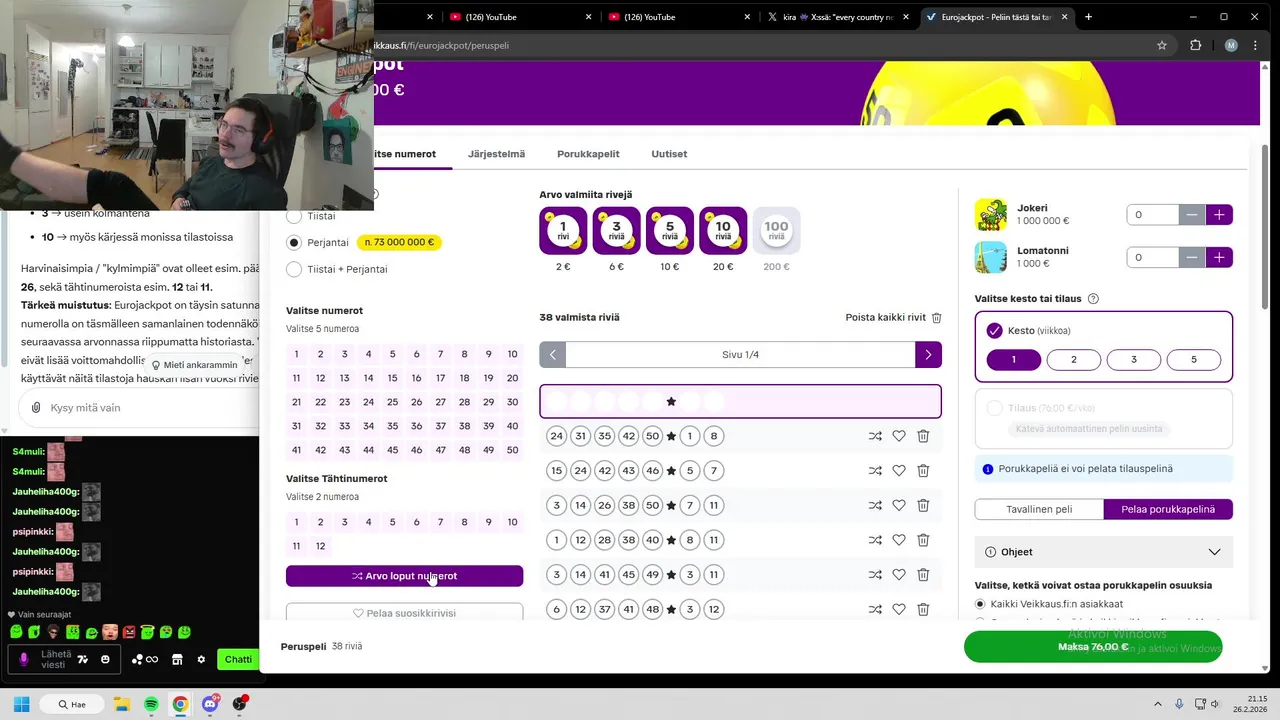Open the help icon next to Valitse kesto
The height and width of the screenshot is (720, 1280).
pyautogui.click(x=1093, y=299)
